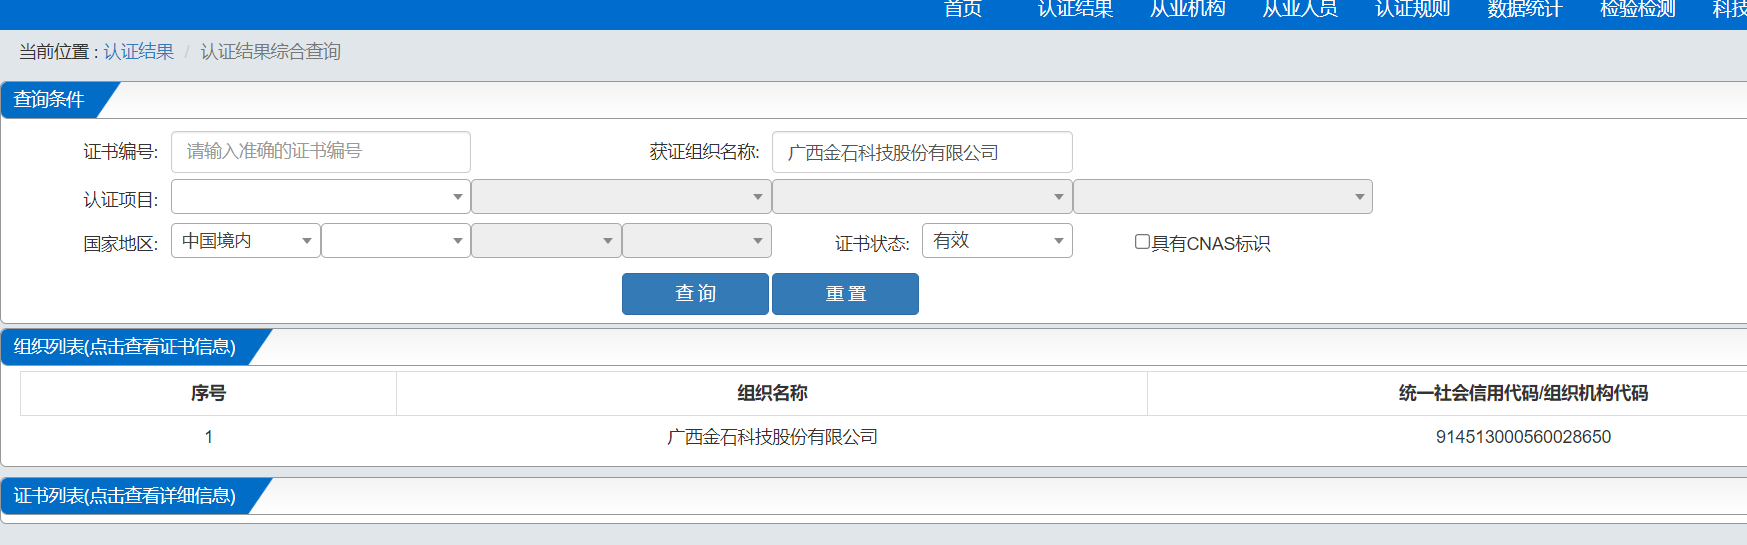1747x545 pixels.
Task: Focus the 获证组织名称 input field
Action: [922, 152]
